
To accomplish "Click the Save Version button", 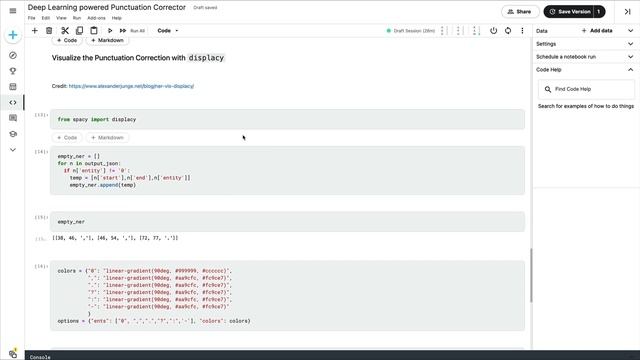I will click(569, 12).
